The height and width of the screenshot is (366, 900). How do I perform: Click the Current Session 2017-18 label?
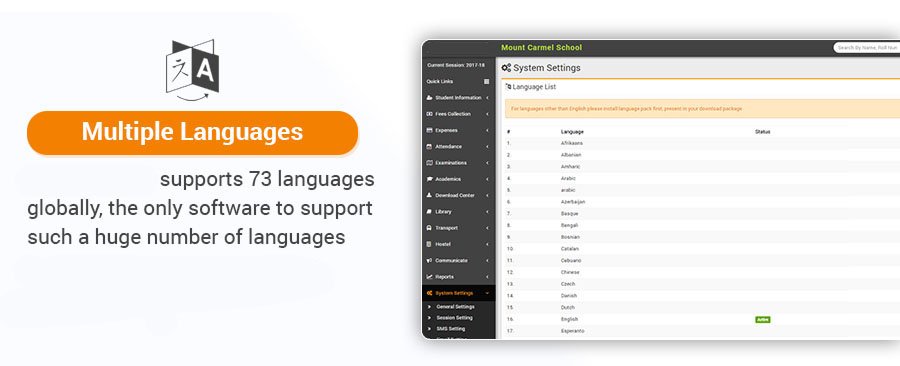tap(456, 65)
